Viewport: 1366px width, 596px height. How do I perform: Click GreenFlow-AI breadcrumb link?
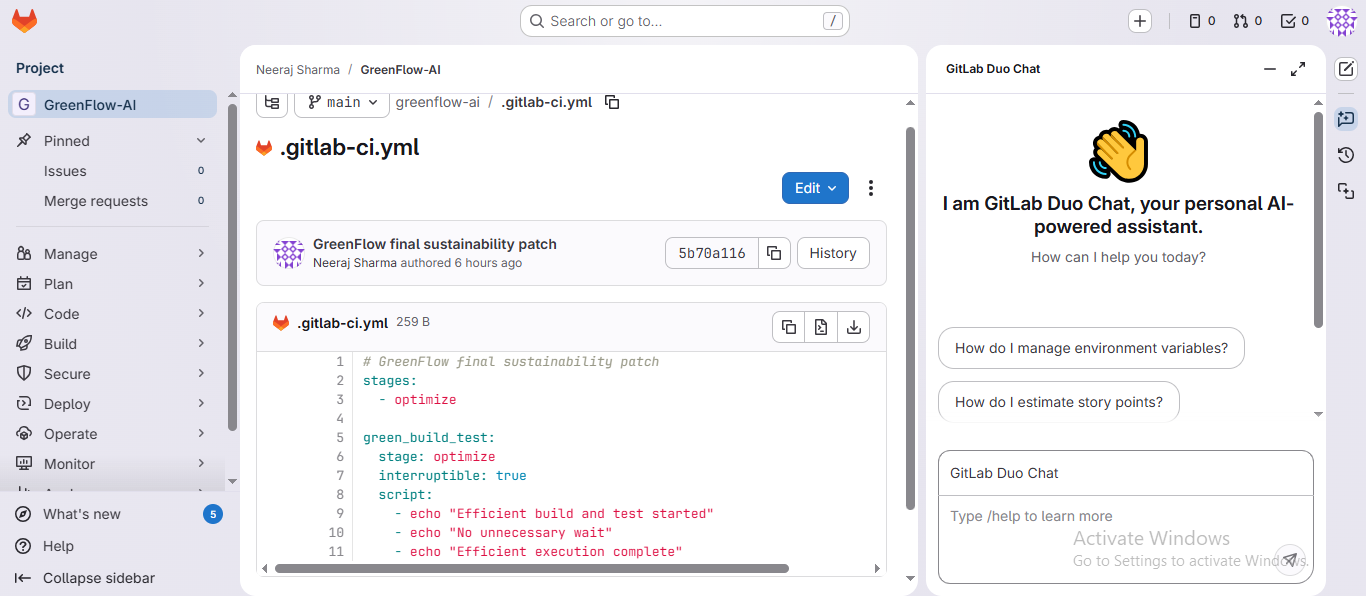click(x=400, y=70)
